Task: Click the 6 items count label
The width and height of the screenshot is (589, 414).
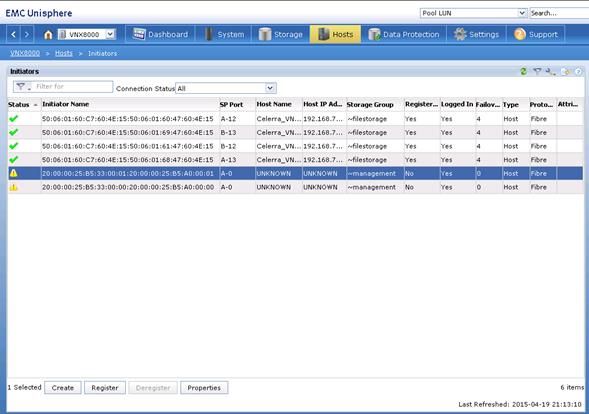Action: 572,387
